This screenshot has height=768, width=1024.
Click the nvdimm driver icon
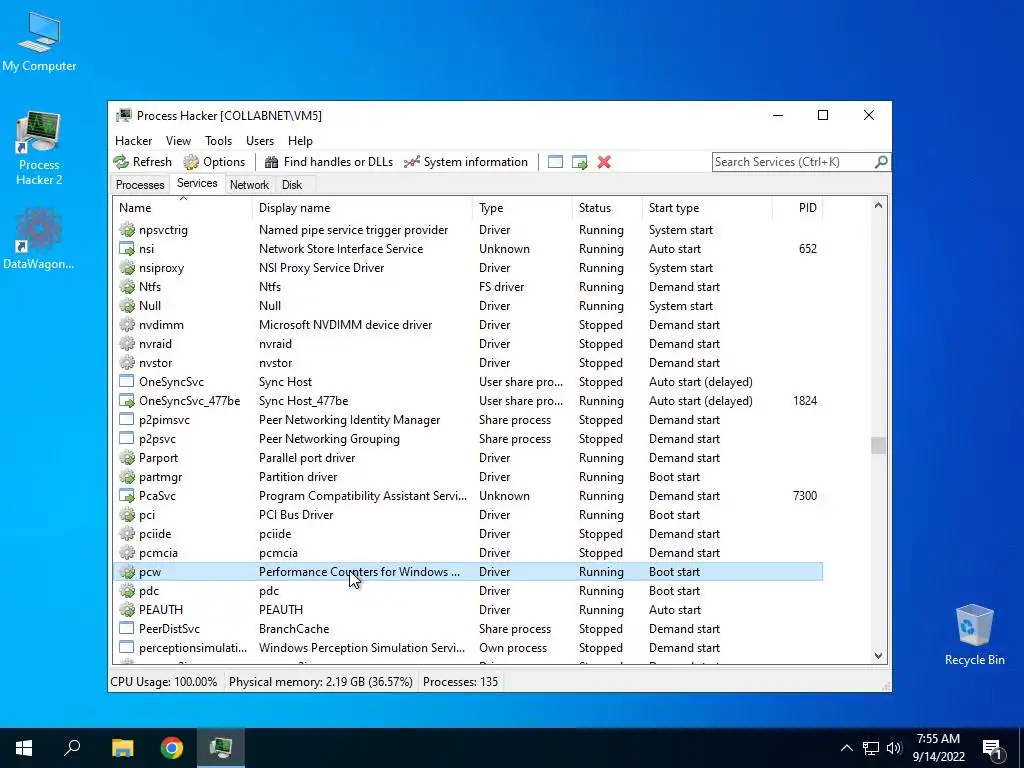point(127,325)
